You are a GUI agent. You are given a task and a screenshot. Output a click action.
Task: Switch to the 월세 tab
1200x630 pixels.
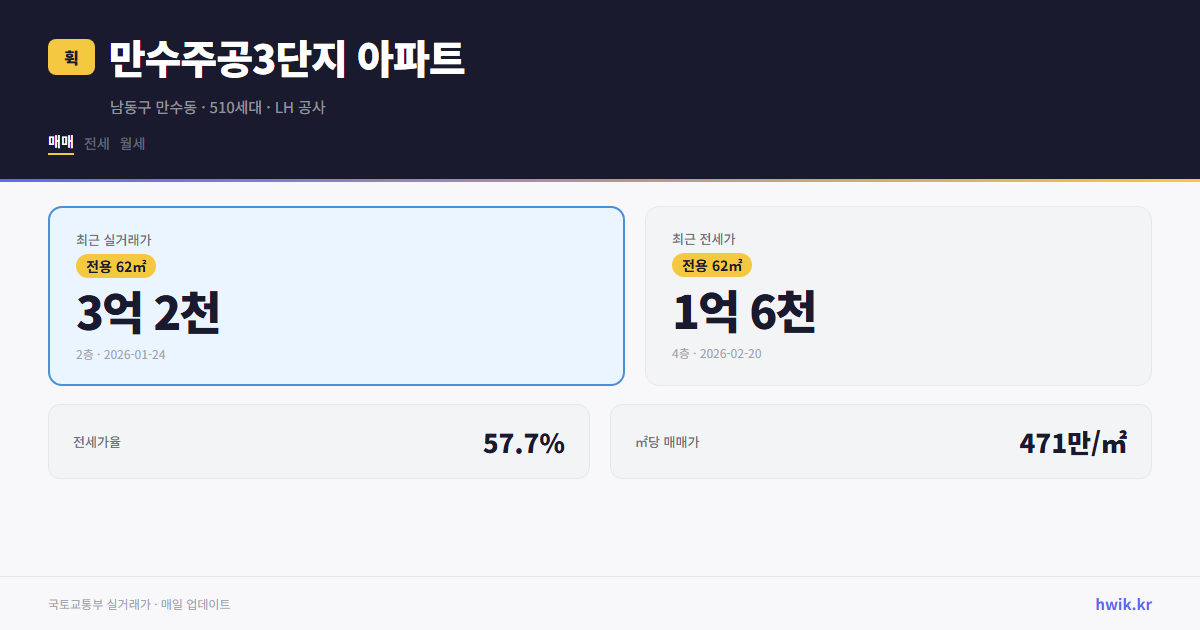[x=131, y=143]
